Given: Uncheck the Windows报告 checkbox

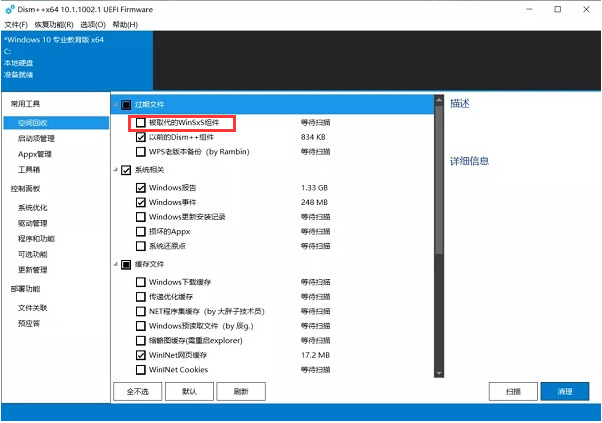Looking at the screenshot, I should [141, 188].
